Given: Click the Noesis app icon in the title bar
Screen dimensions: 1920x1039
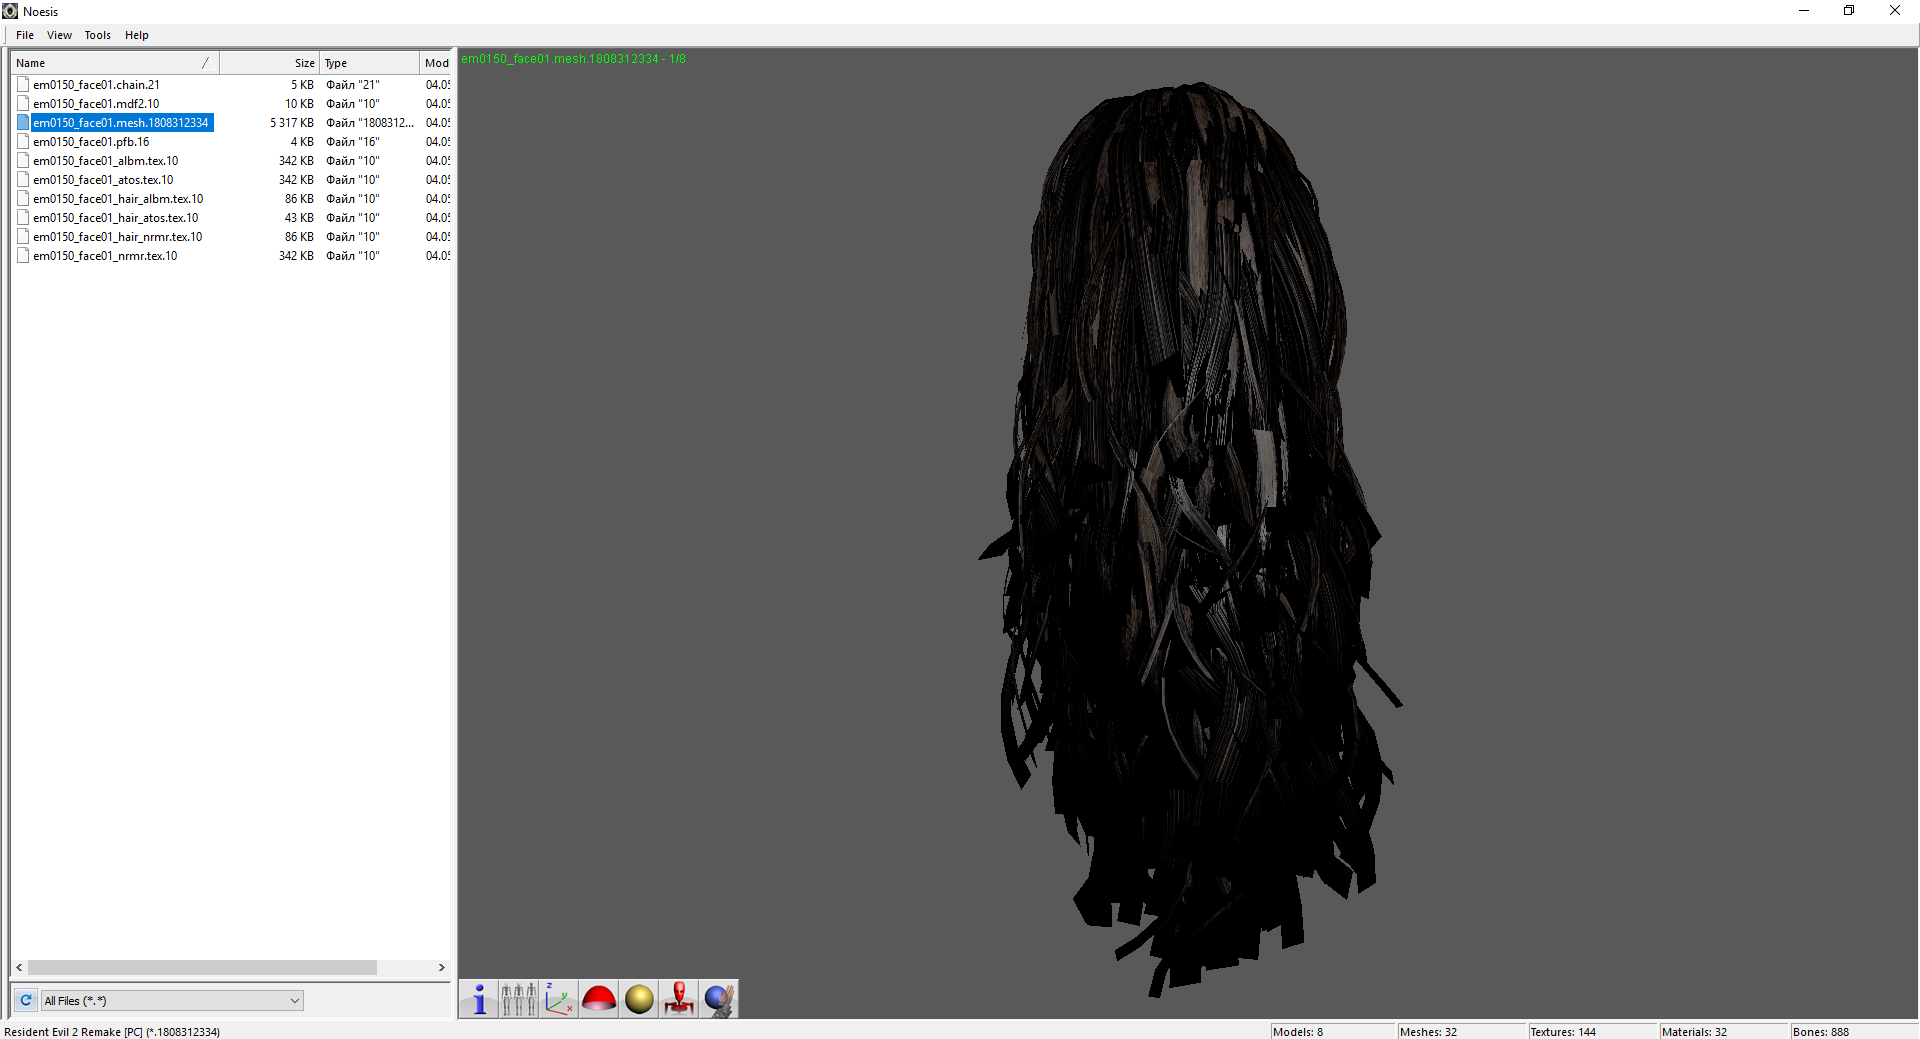Looking at the screenshot, I should pos(10,11).
